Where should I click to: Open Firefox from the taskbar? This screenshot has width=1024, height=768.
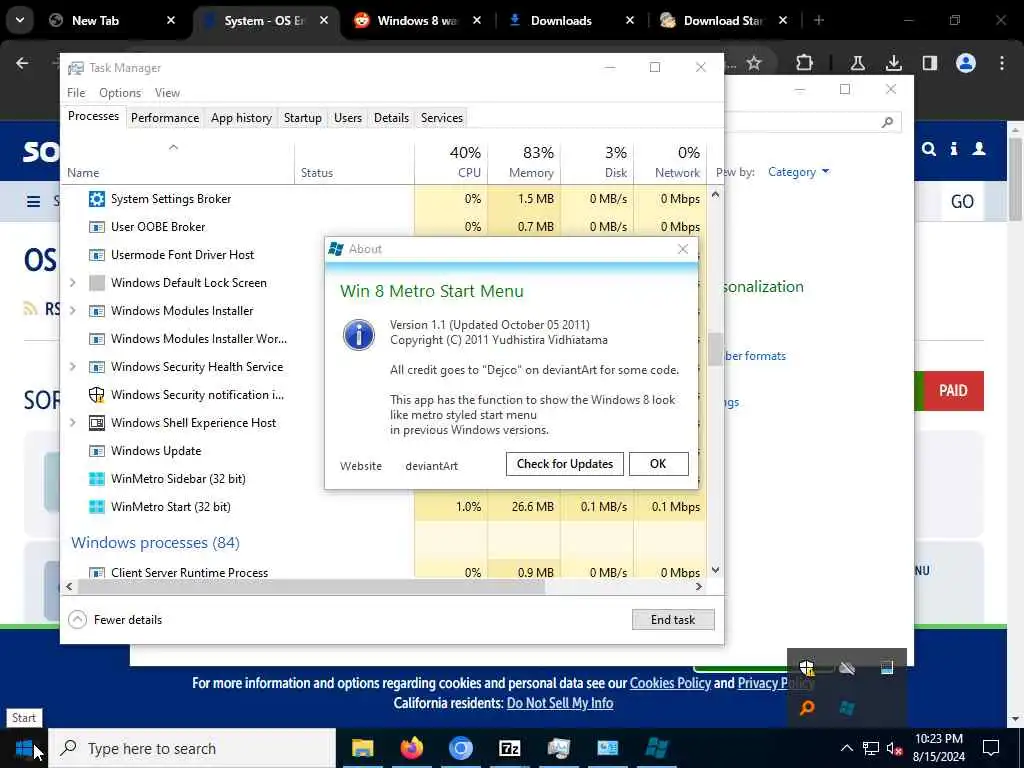coord(411,748)
